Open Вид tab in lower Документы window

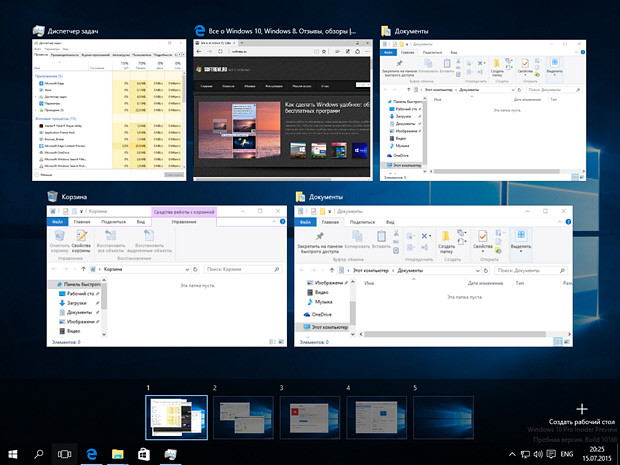click(x=390, y=222)
